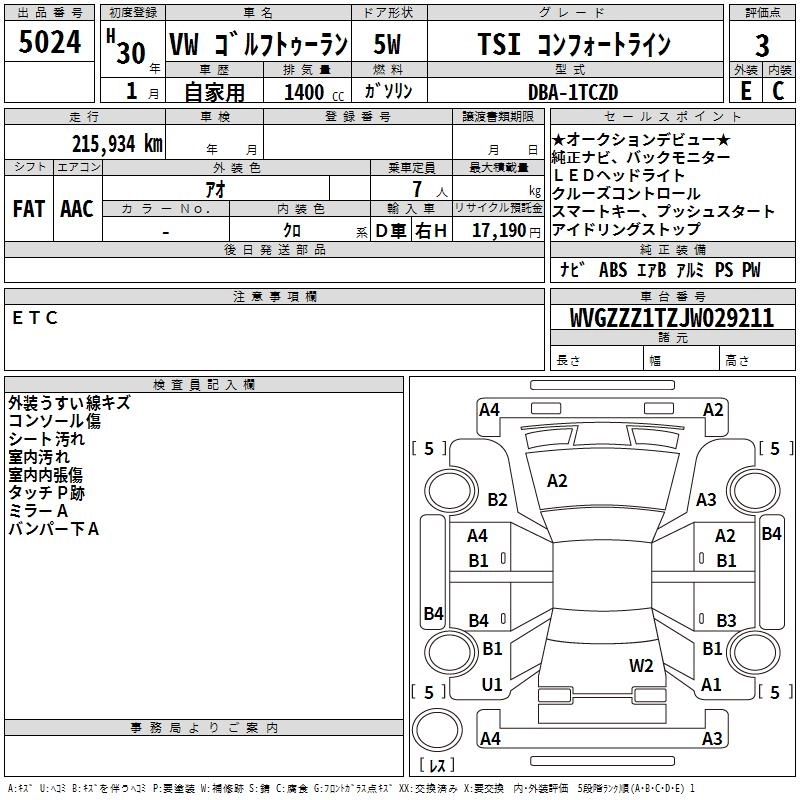Click the FAT shift type cell
Viewport: 800px width, 800px height.
pos(29,208)
